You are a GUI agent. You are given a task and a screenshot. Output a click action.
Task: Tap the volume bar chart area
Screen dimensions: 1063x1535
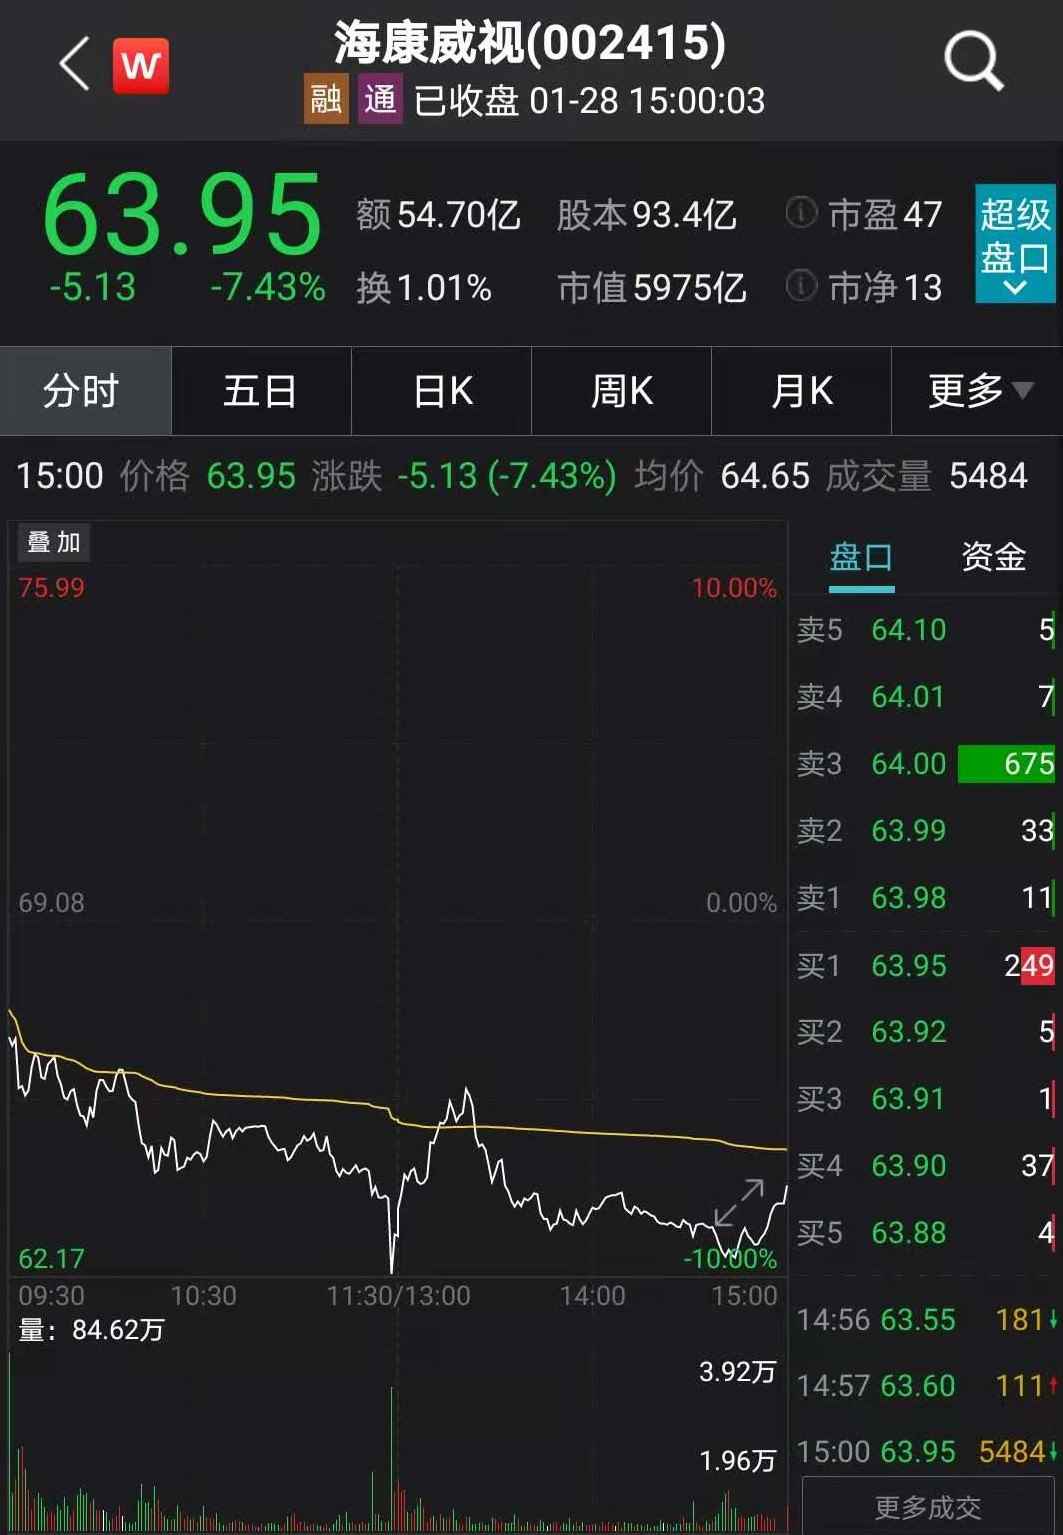[398, 1440]
